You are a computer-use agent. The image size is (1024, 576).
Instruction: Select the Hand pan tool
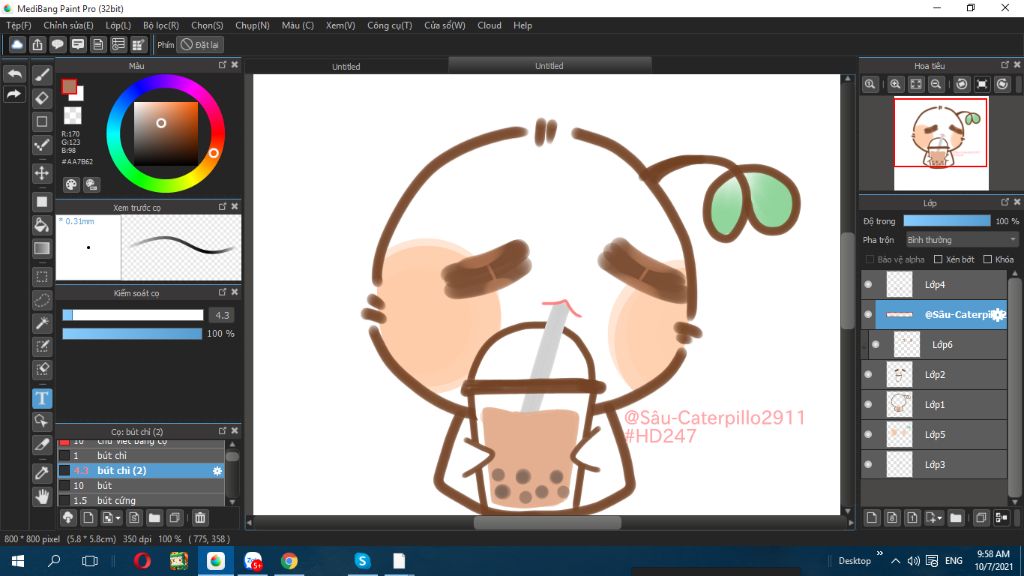coord(42,497)
